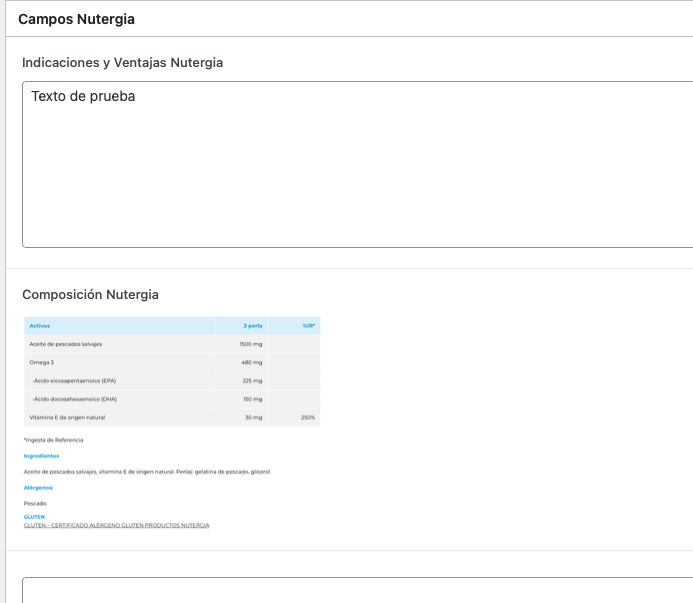Image resolution: width=693 pixels, height=603 pixels.
Task: Open the Gluten certificado alérgeno link
Action: click(116, 525)
